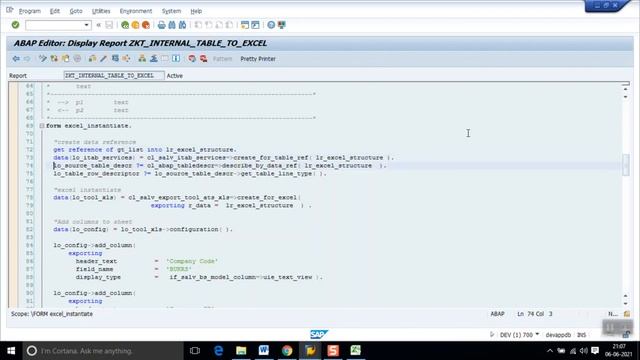Click the green Back icon in the standard toolbar
The image size is (640, 360).
(125, 25)
